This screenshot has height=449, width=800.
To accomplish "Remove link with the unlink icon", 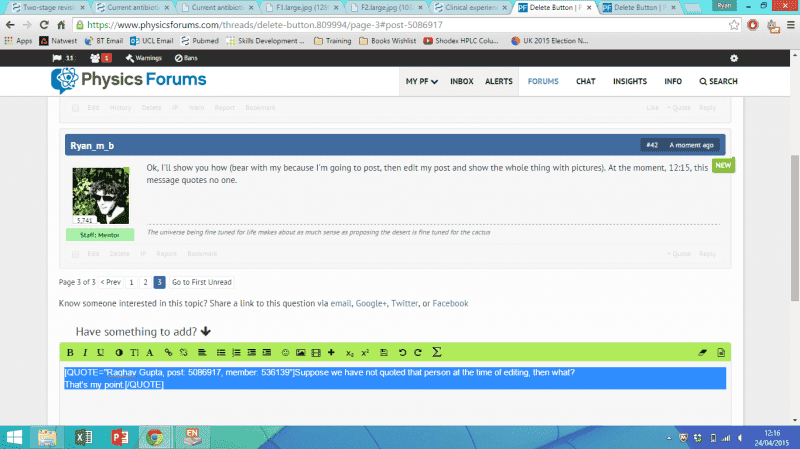I will click(x=184, y=353).
